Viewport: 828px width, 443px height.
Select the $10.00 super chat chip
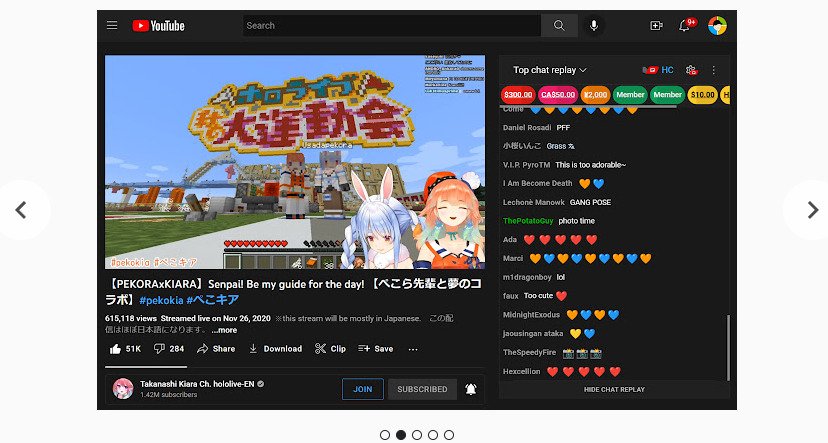pos(702,95)
